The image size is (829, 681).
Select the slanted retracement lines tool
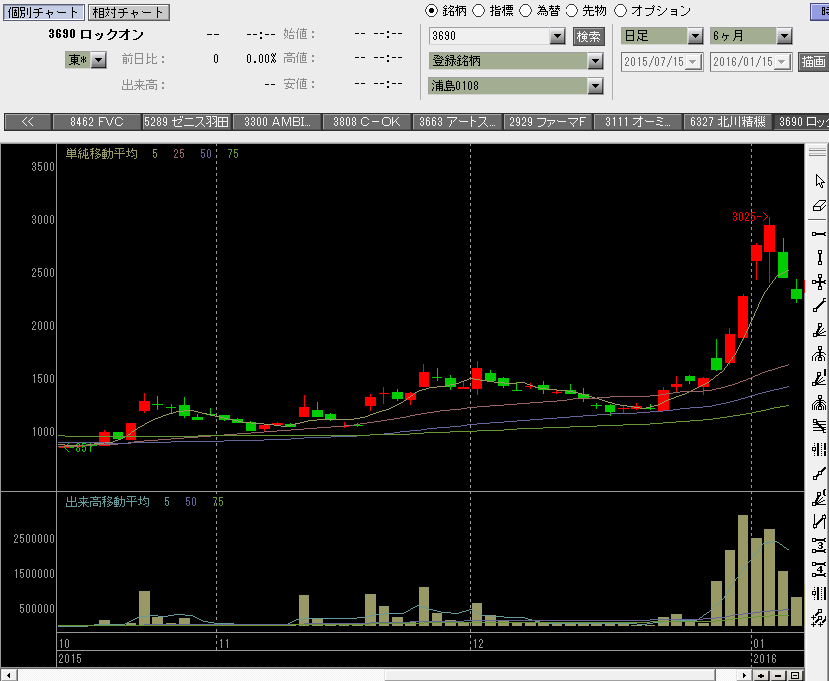pos(819,426)
